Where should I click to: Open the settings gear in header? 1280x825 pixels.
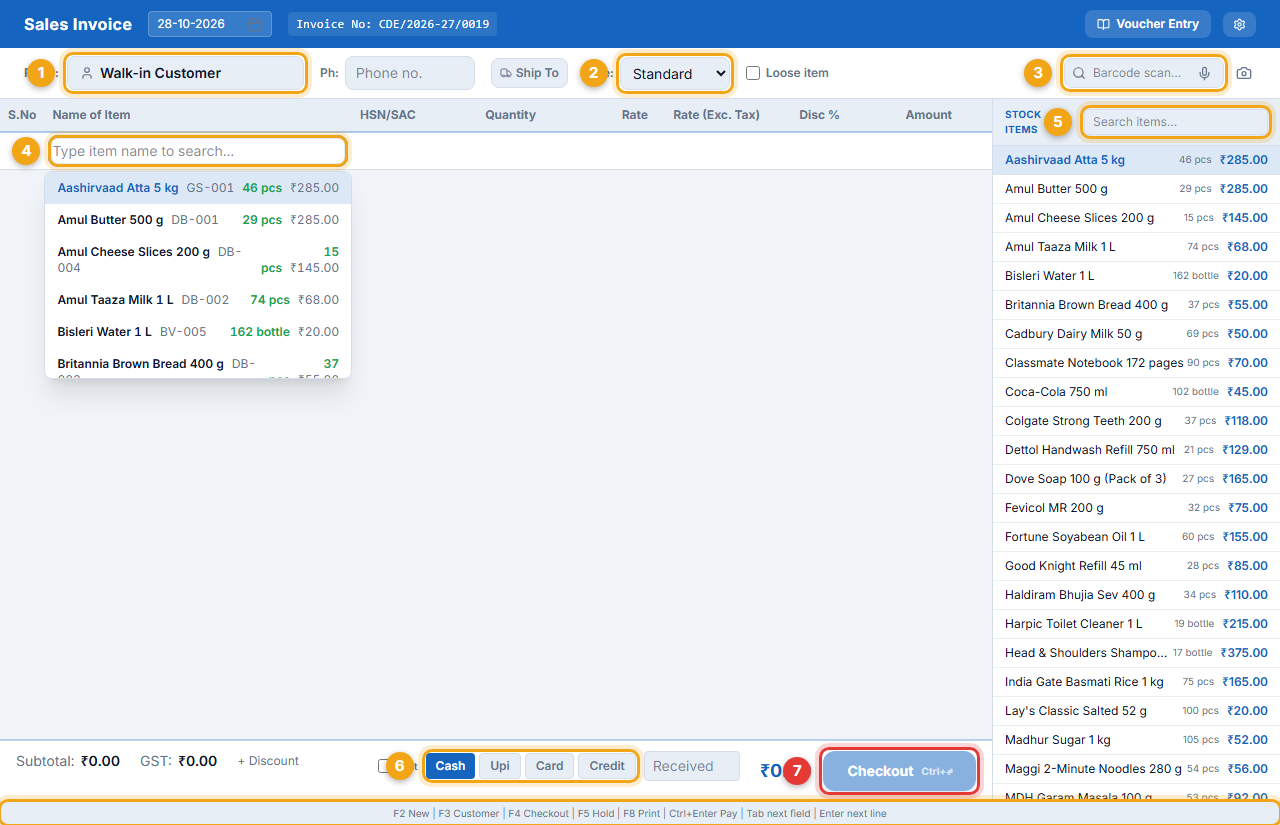click(1240, 24)
